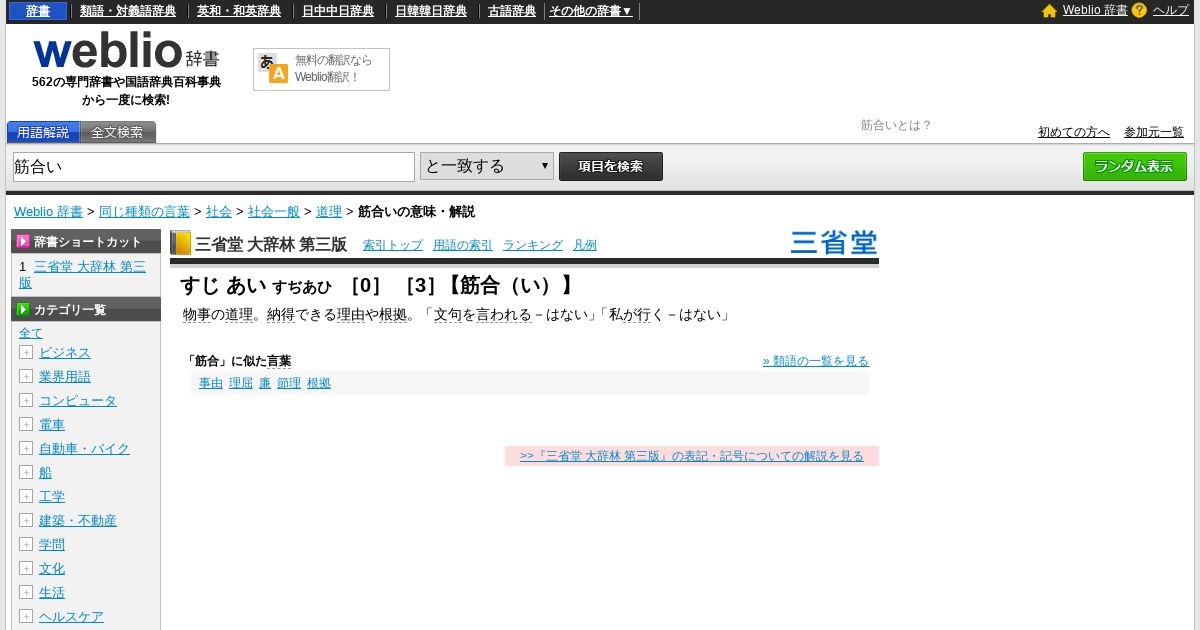Open the と一致する match type dropdown
This screenshot has width=1200, height=630.
pyautogui.click(x=487, y=166)
